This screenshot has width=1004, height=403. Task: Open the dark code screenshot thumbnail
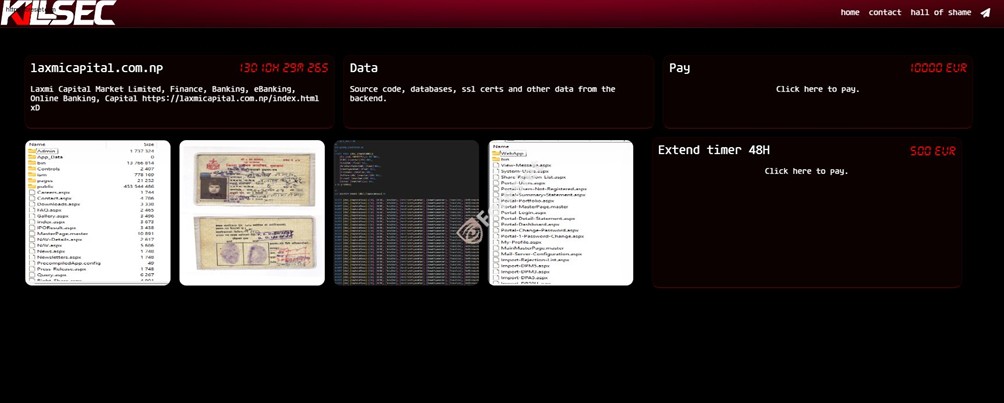[x=406, y=212]
